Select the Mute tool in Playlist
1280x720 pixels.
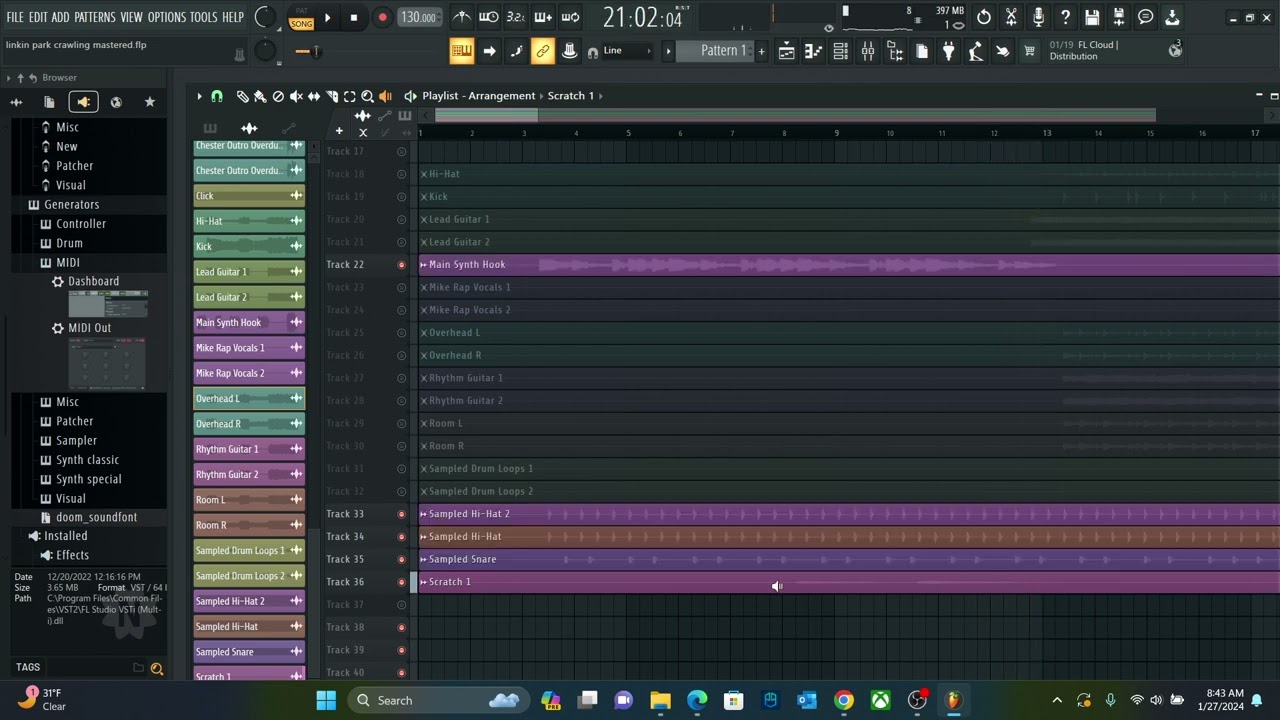[x=296, y=96]
